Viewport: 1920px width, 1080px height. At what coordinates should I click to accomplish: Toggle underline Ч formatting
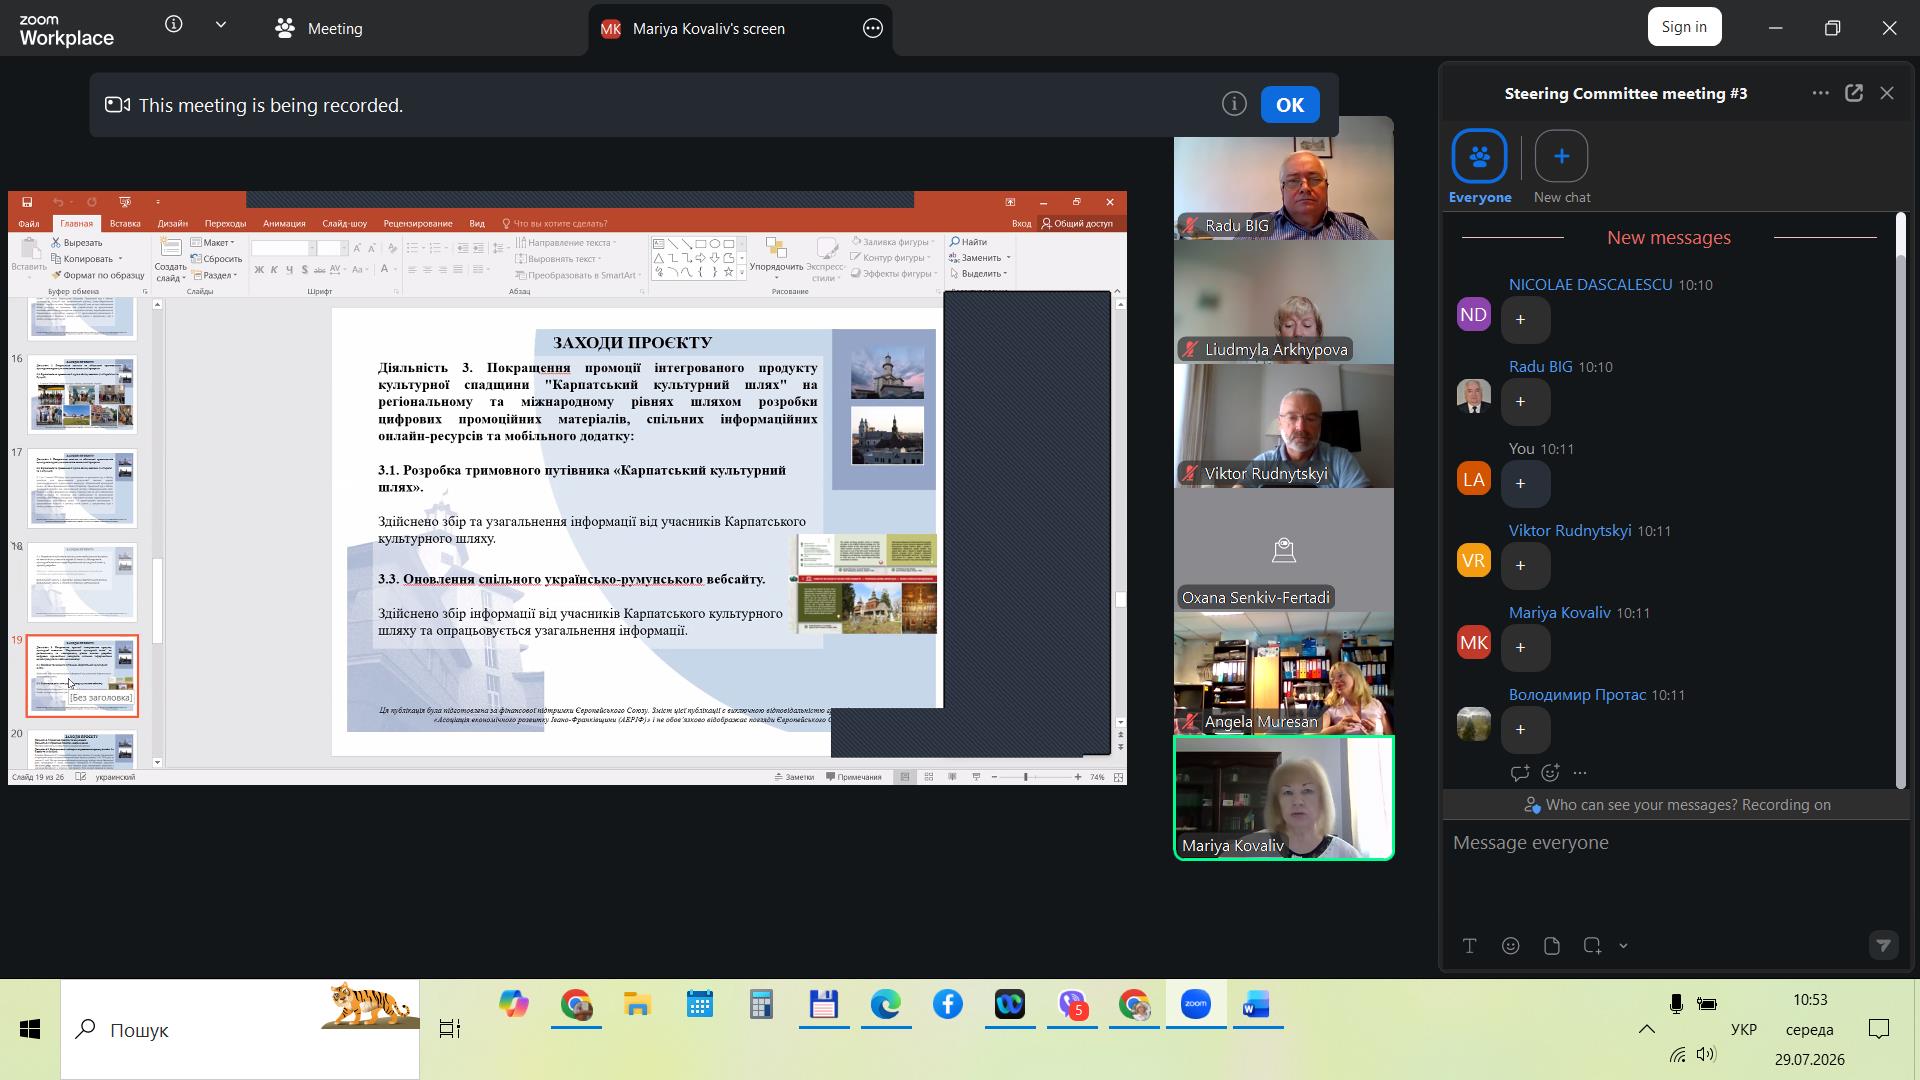click(x=289, y=270)
